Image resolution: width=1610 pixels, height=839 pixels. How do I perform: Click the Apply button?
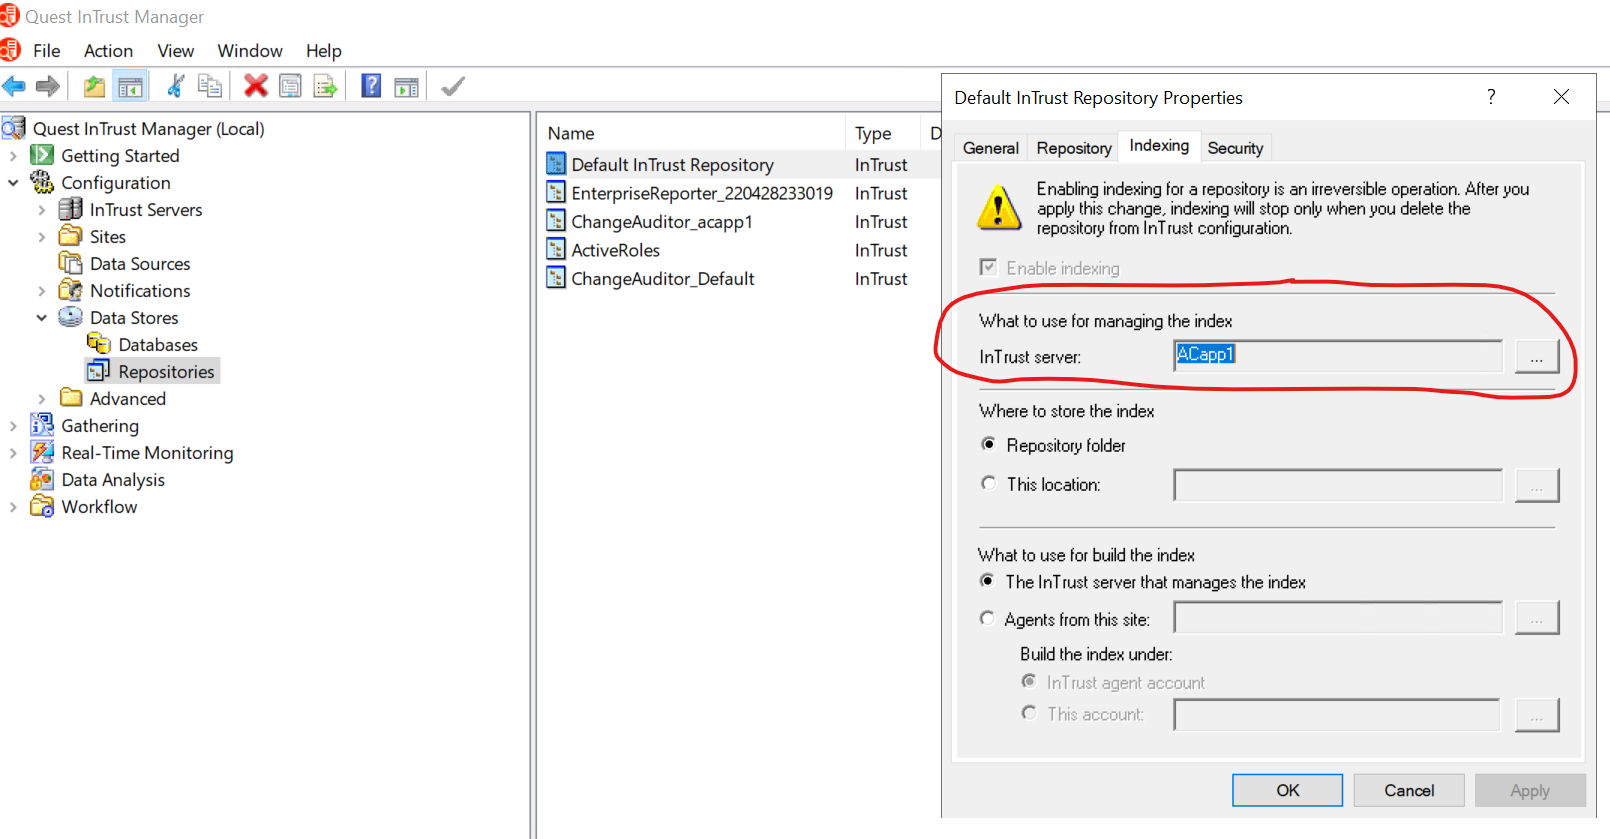(1529, 790)
